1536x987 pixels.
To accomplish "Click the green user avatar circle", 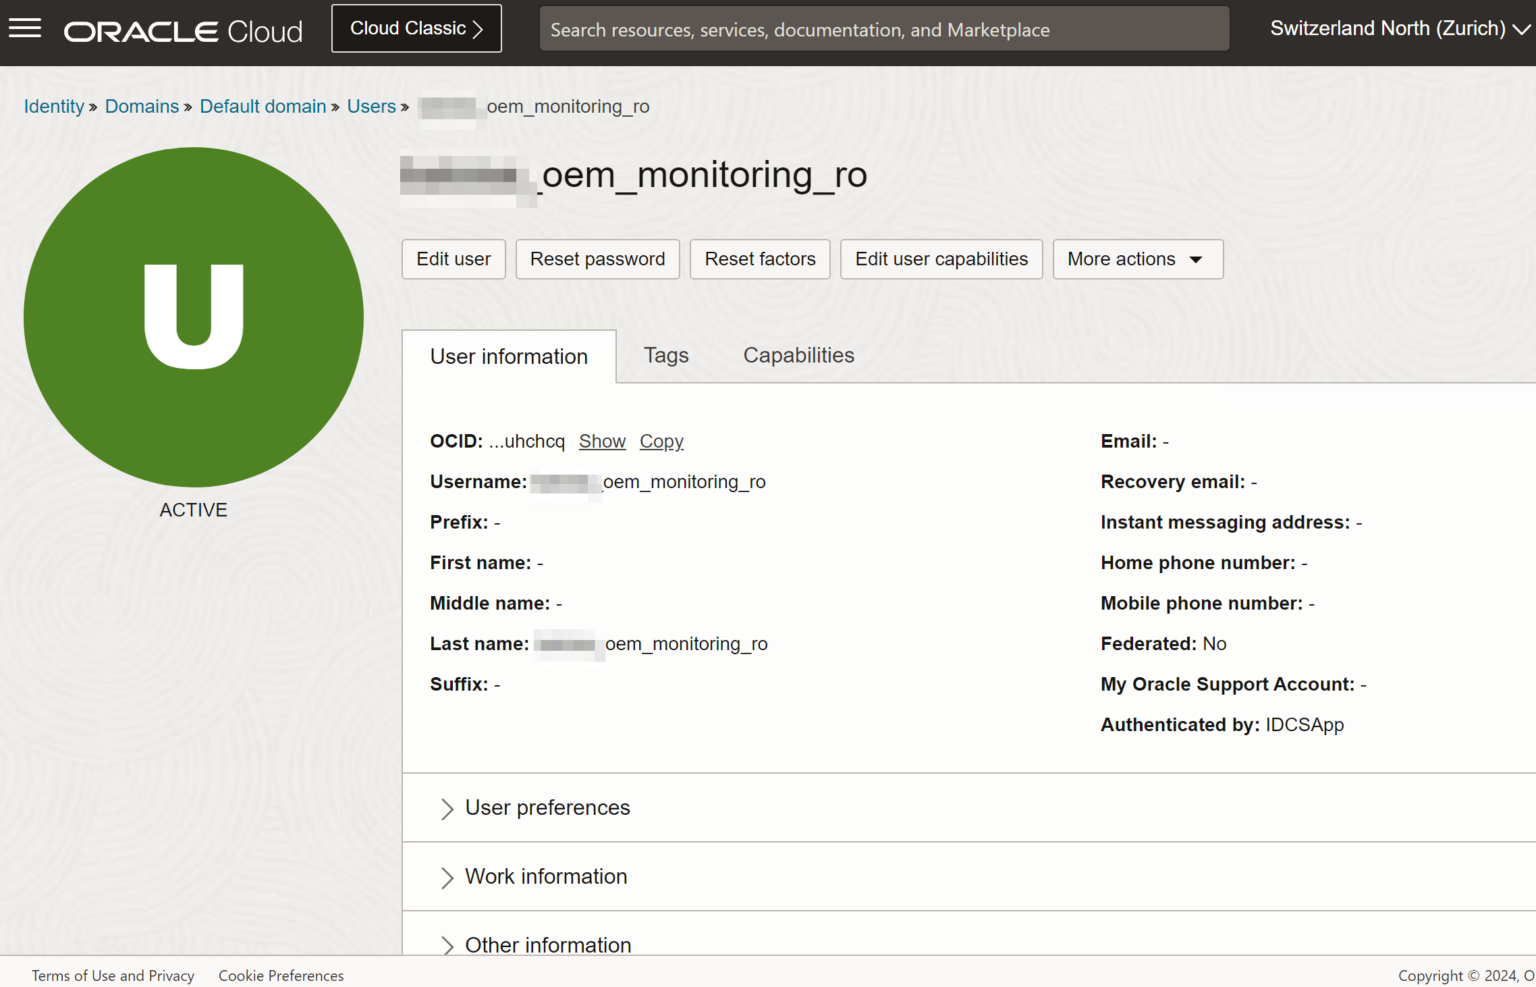I will coord(193,317).
